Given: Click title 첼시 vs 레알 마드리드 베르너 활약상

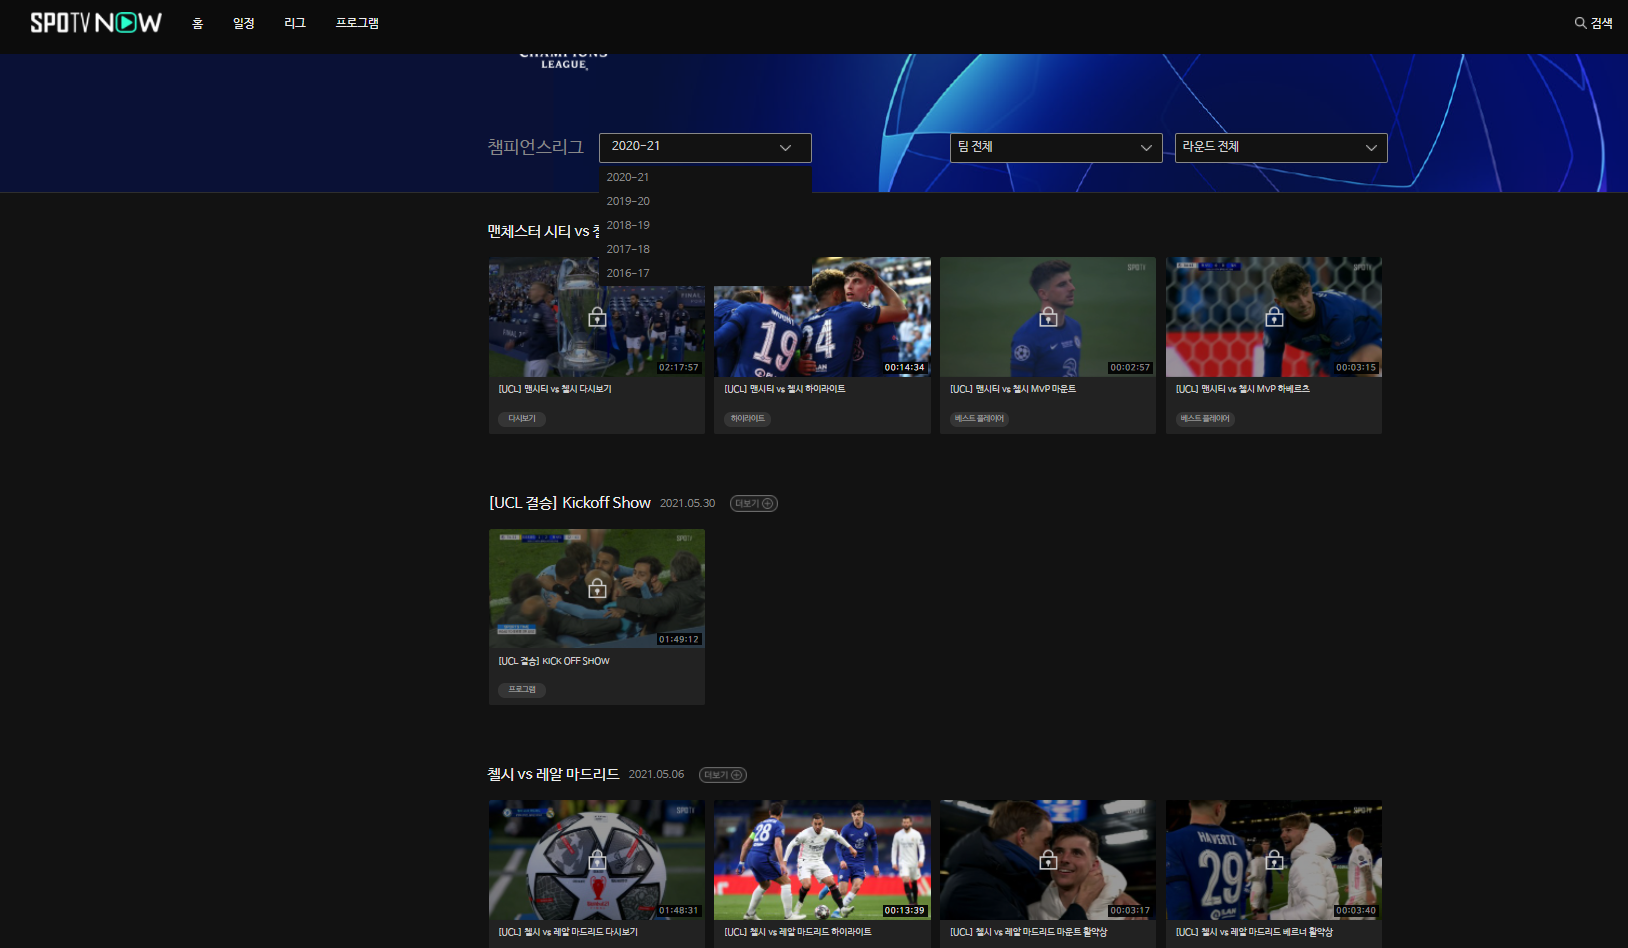Looking at the screenshot, I should pyautogui.click(x=1255, y=932).
